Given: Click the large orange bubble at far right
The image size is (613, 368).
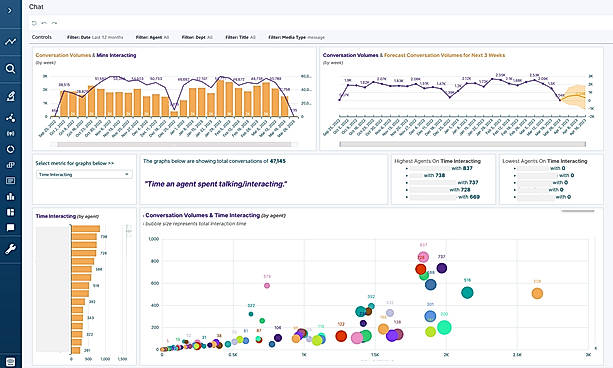Looking at the screenshot, I should click(537, 293).
